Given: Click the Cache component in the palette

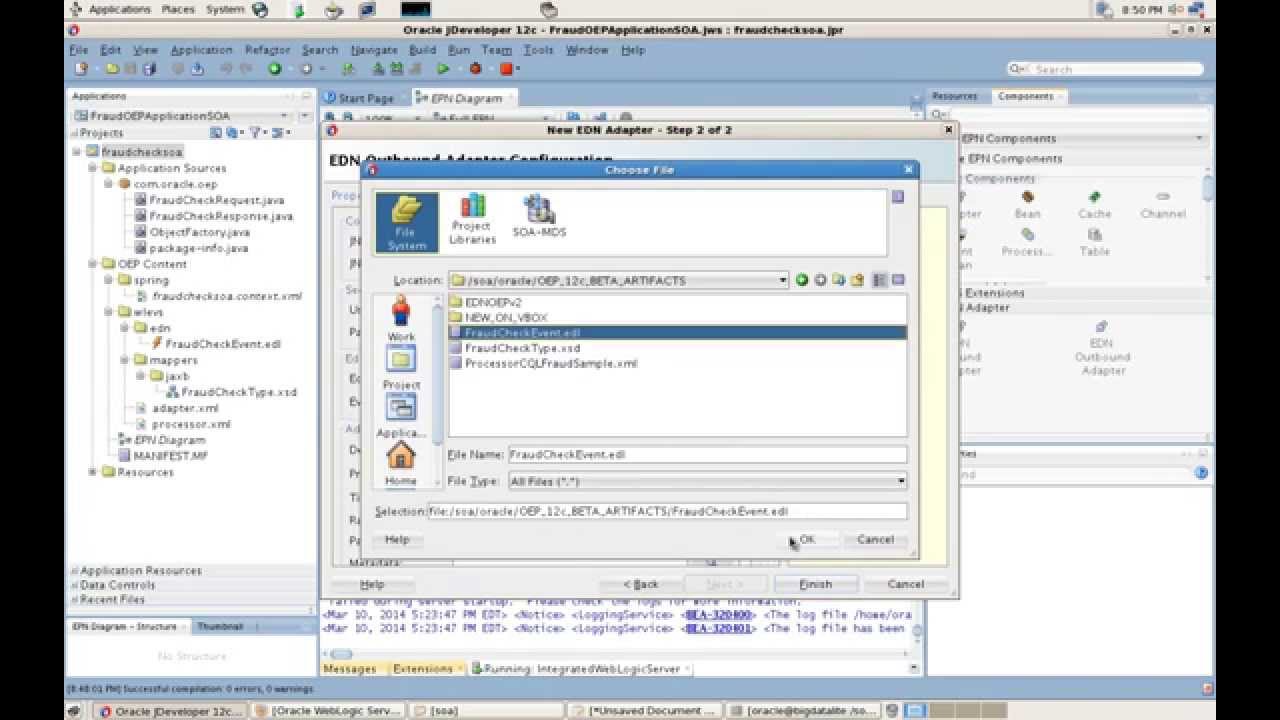Looking at the screenshot, I should [1094, 204].
